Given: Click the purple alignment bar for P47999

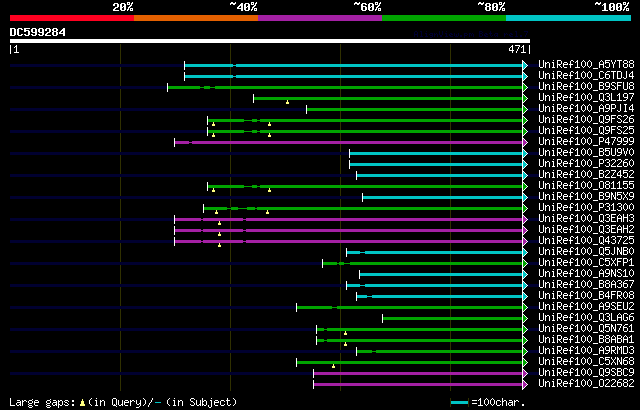Looking at the screenshot, I should [x=349, y=142].
